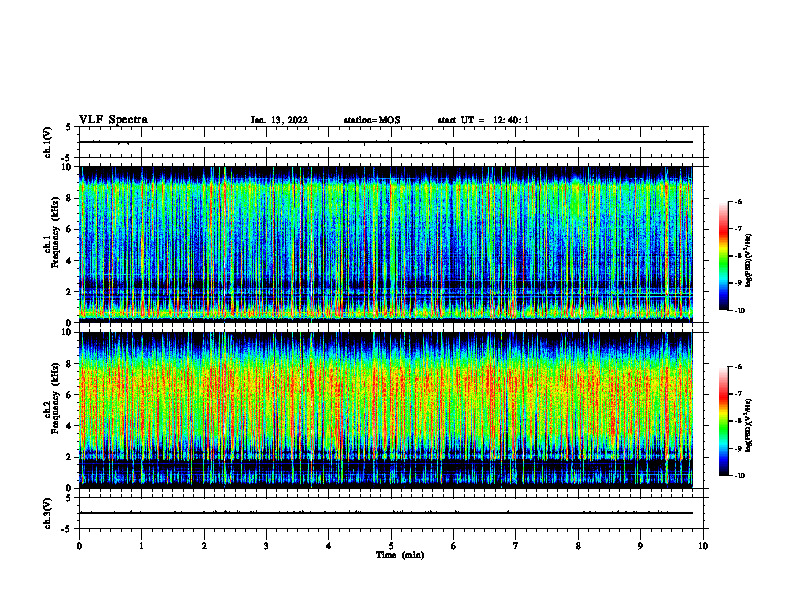Click the ch.2 color scale bar
Screen dimensions: 792x612
click(723, 421)
